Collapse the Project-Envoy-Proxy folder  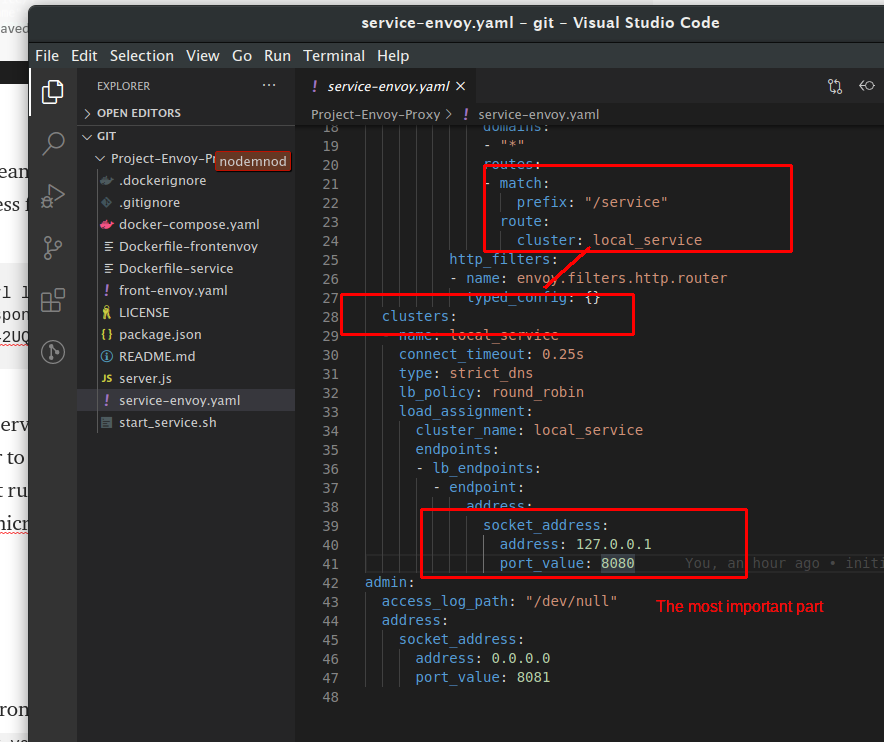click(100, 158)
